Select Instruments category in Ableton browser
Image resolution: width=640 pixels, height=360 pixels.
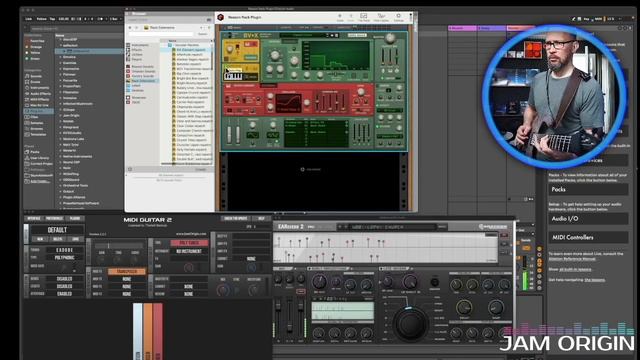click(x=40, y=88)
